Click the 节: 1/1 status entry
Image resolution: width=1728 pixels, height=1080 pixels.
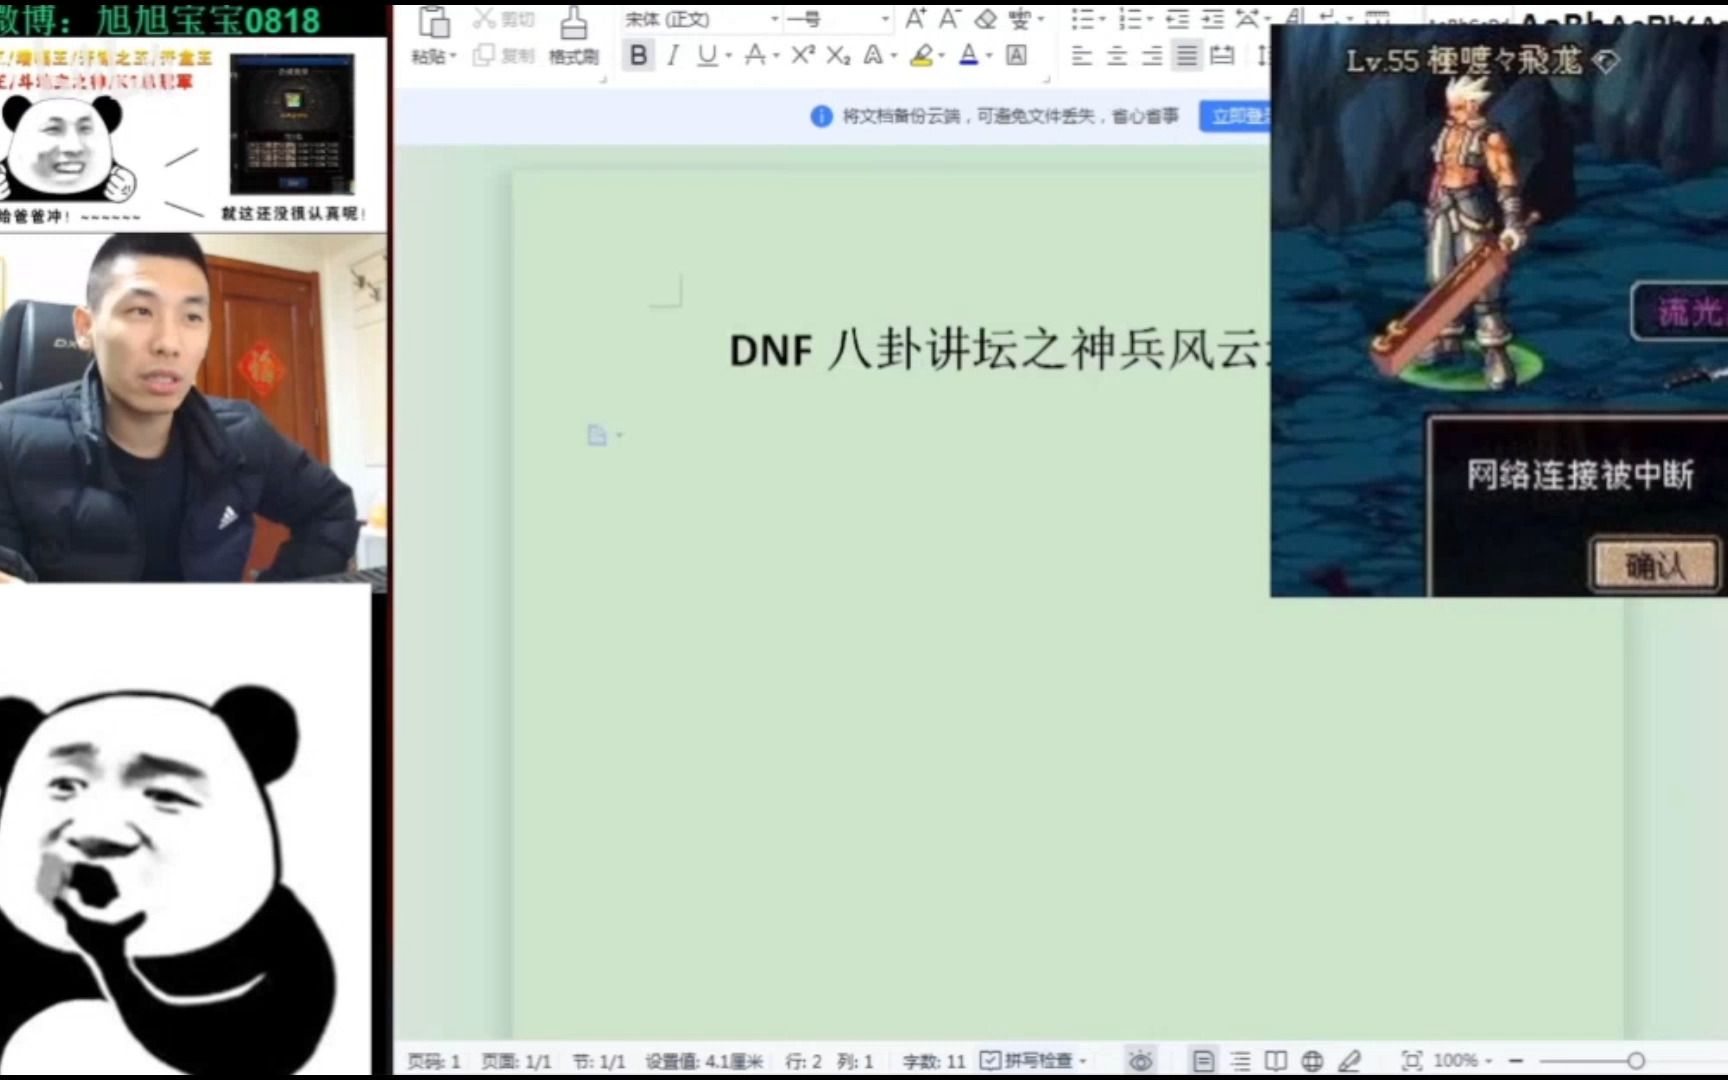tap(598, 1061)
